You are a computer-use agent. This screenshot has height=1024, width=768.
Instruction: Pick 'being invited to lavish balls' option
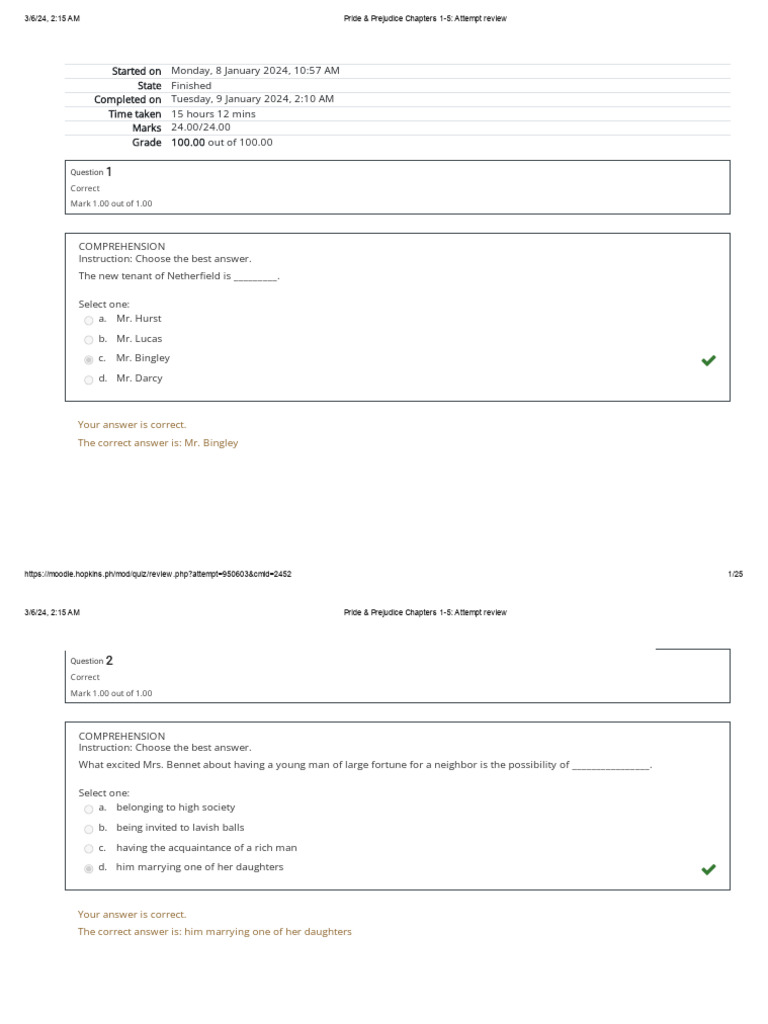89,829
